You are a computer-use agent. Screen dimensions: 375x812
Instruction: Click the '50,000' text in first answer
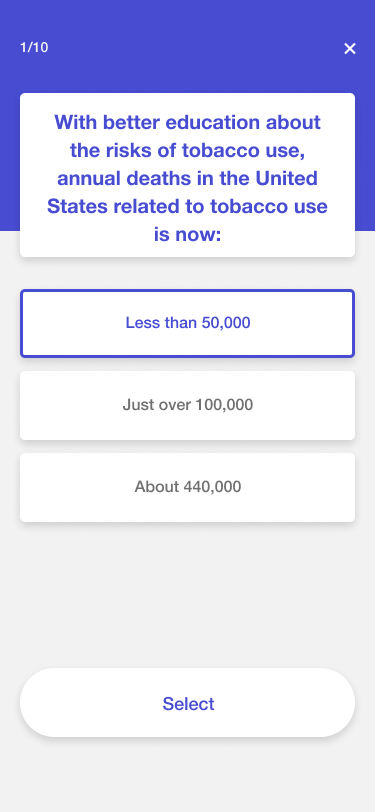coord(226,323)
